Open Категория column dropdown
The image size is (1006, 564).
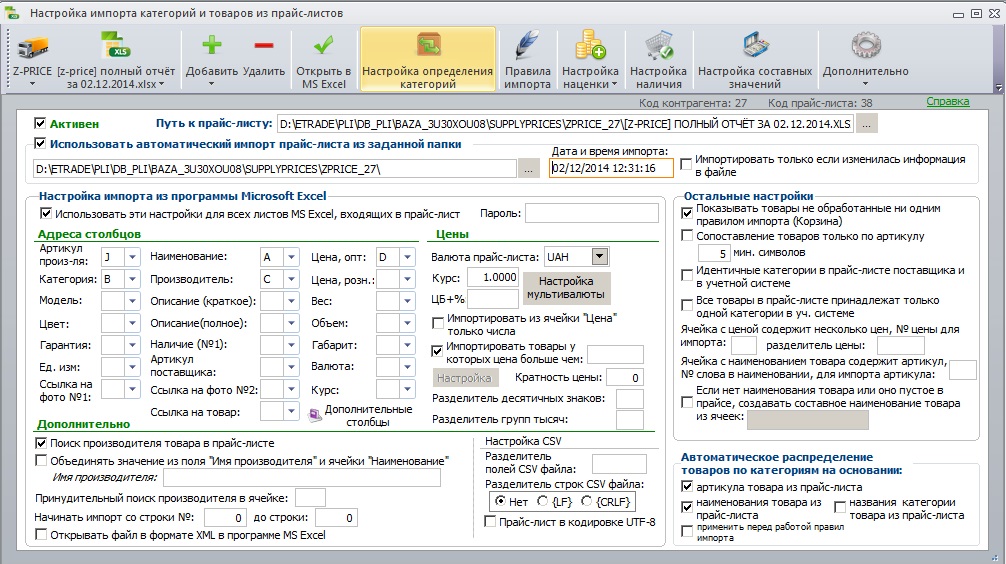click(132, 279)
